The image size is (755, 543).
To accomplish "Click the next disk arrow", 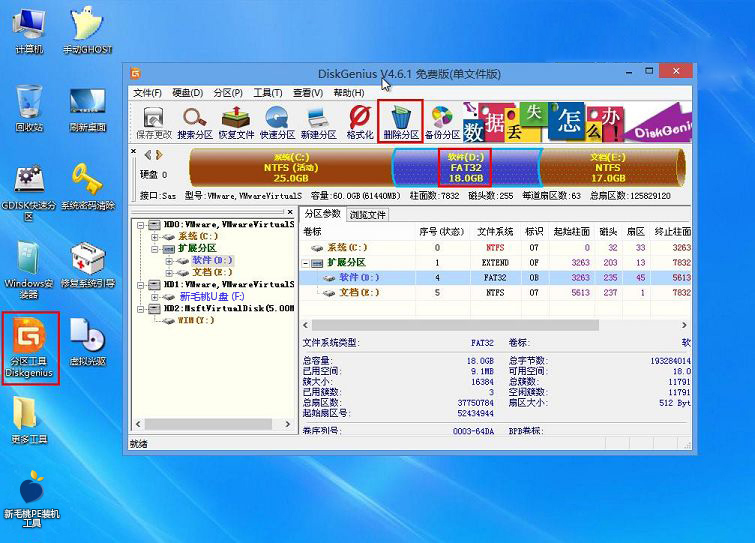I will tap(159, 155).
